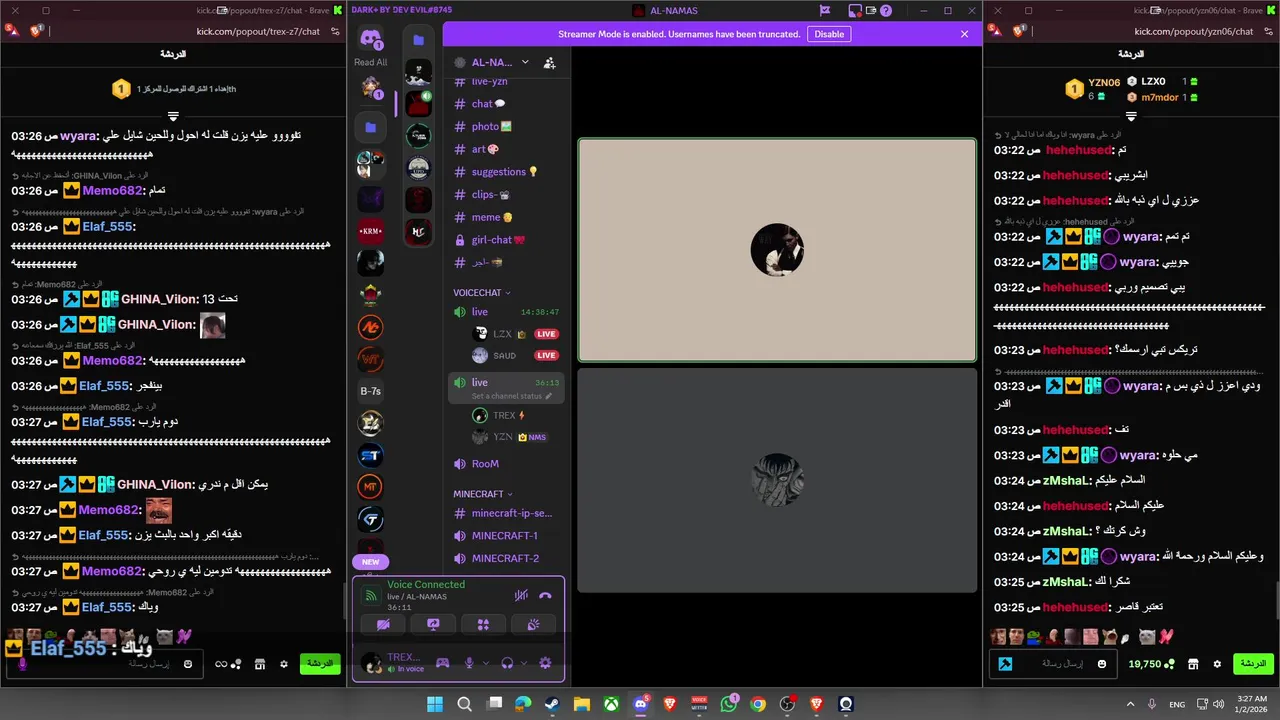
Task: Open the minecraft-ip-se... channel
Action: coord(506,513)
